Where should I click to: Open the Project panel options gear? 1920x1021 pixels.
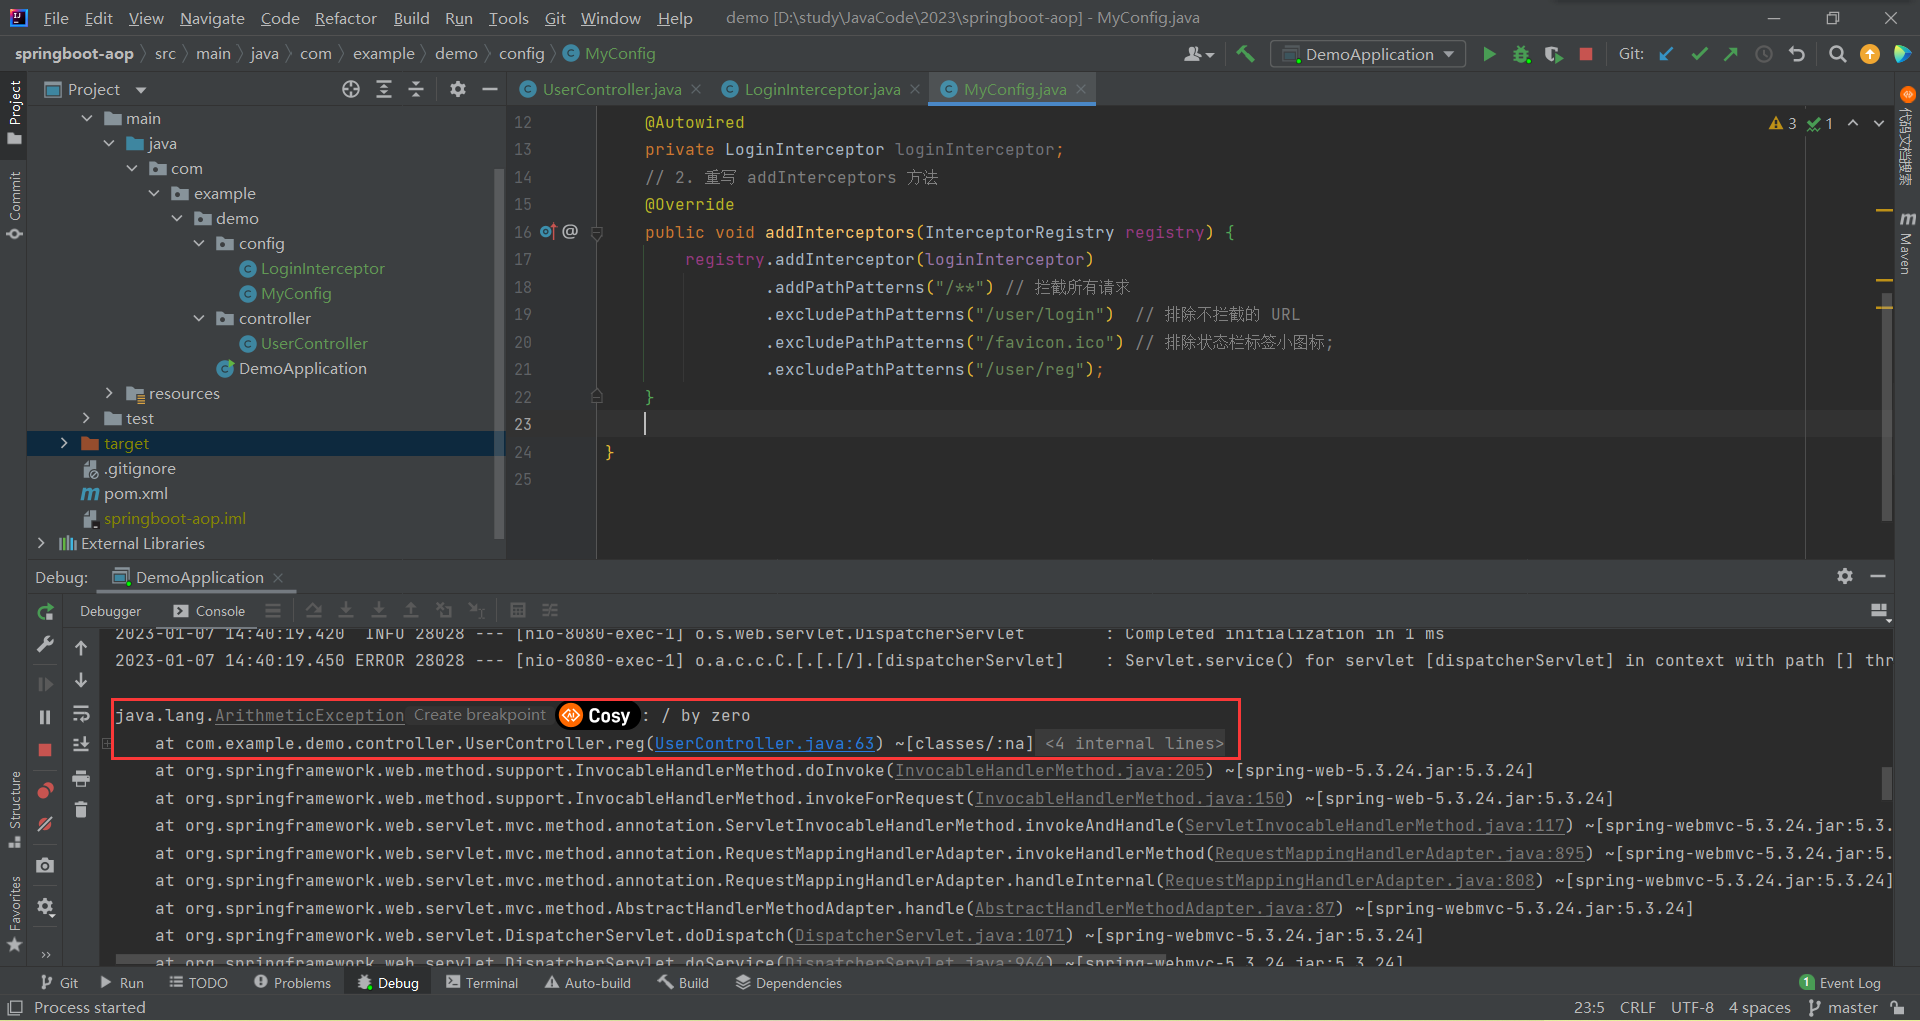coord(457,89)
